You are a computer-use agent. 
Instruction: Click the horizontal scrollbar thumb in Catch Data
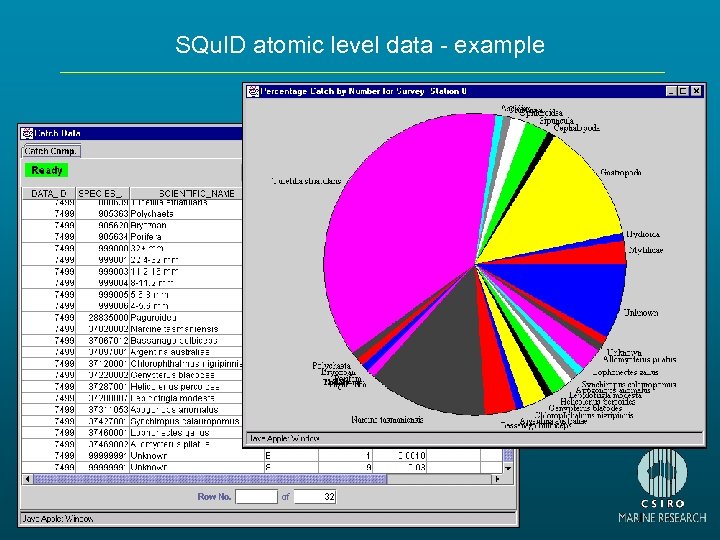[x=210, y=479]
